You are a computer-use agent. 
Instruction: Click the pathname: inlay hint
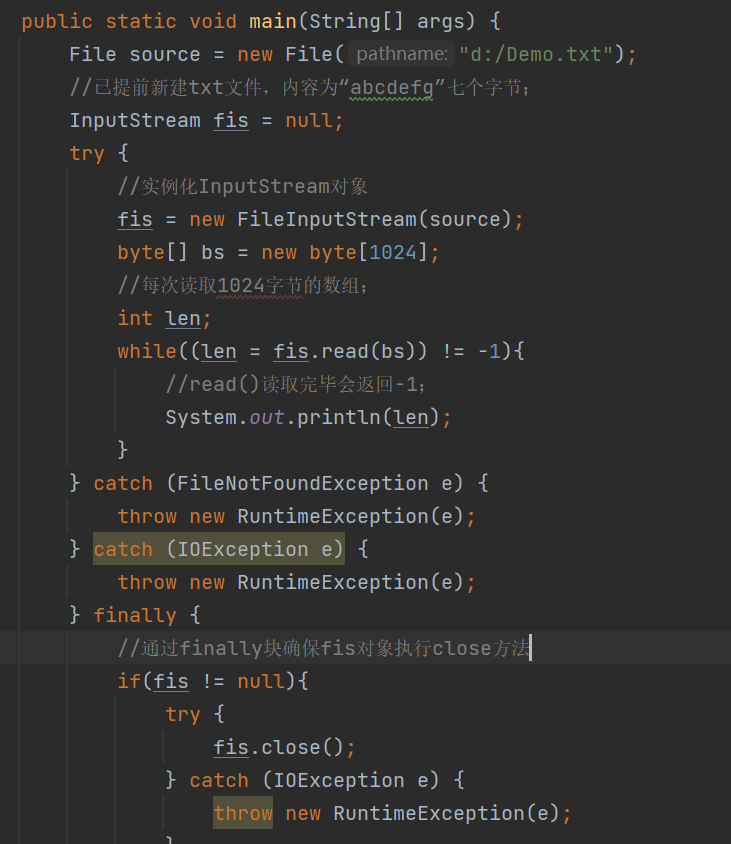click(x=402, y=54)
